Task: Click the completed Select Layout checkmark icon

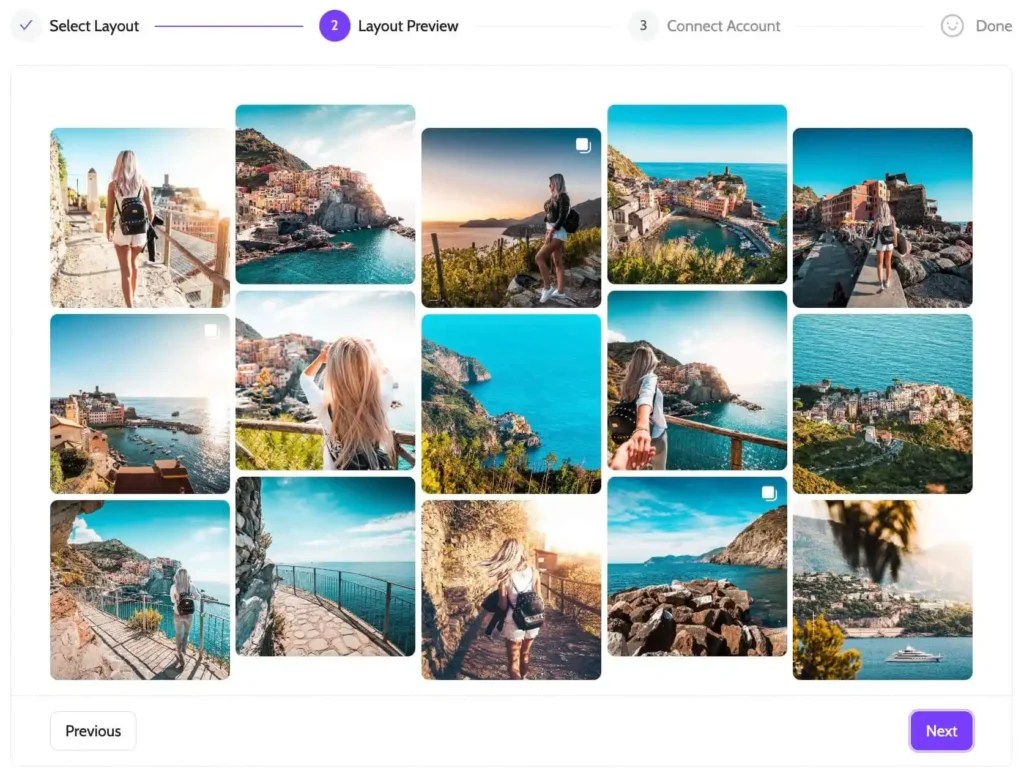Action: tap(26, 26)
